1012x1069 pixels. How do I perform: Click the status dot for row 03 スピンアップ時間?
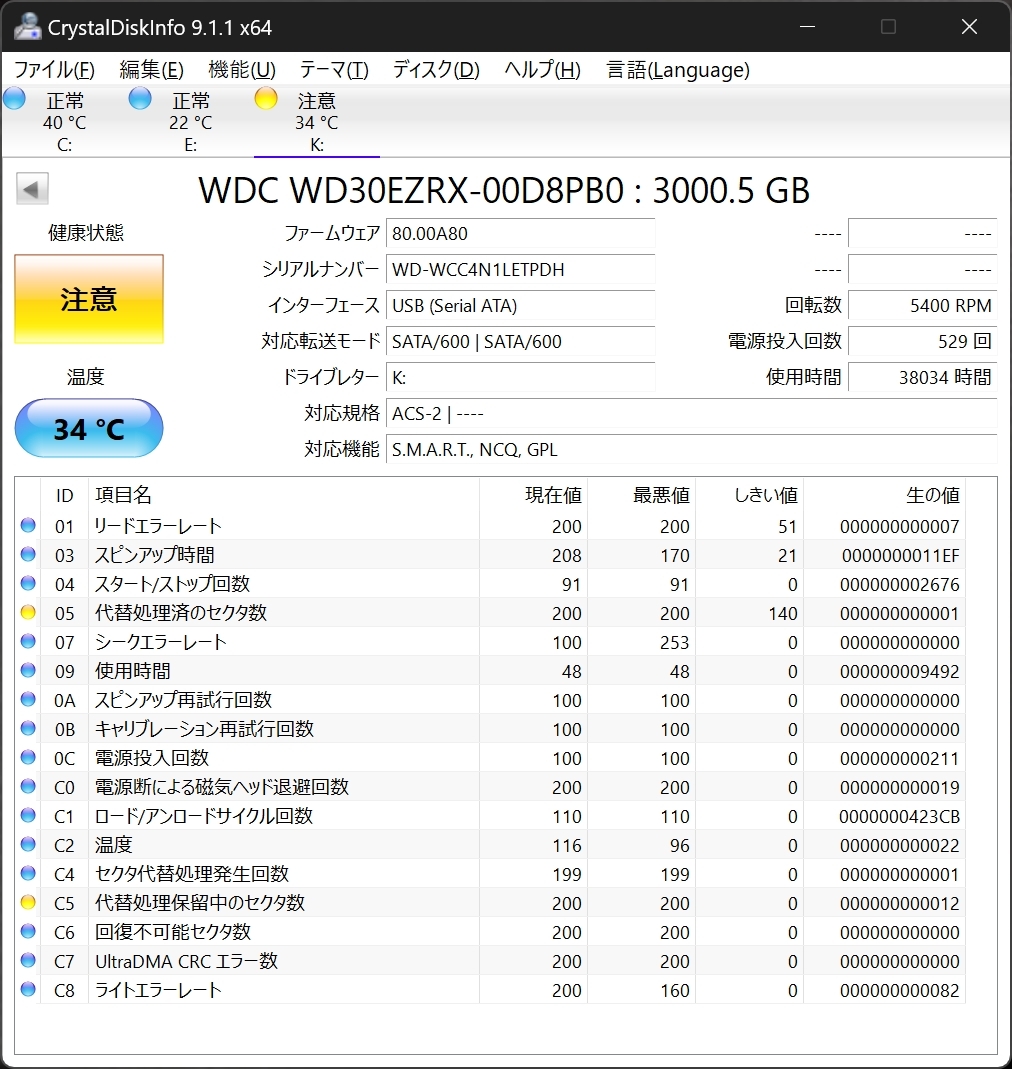click(x=28, y=554)
